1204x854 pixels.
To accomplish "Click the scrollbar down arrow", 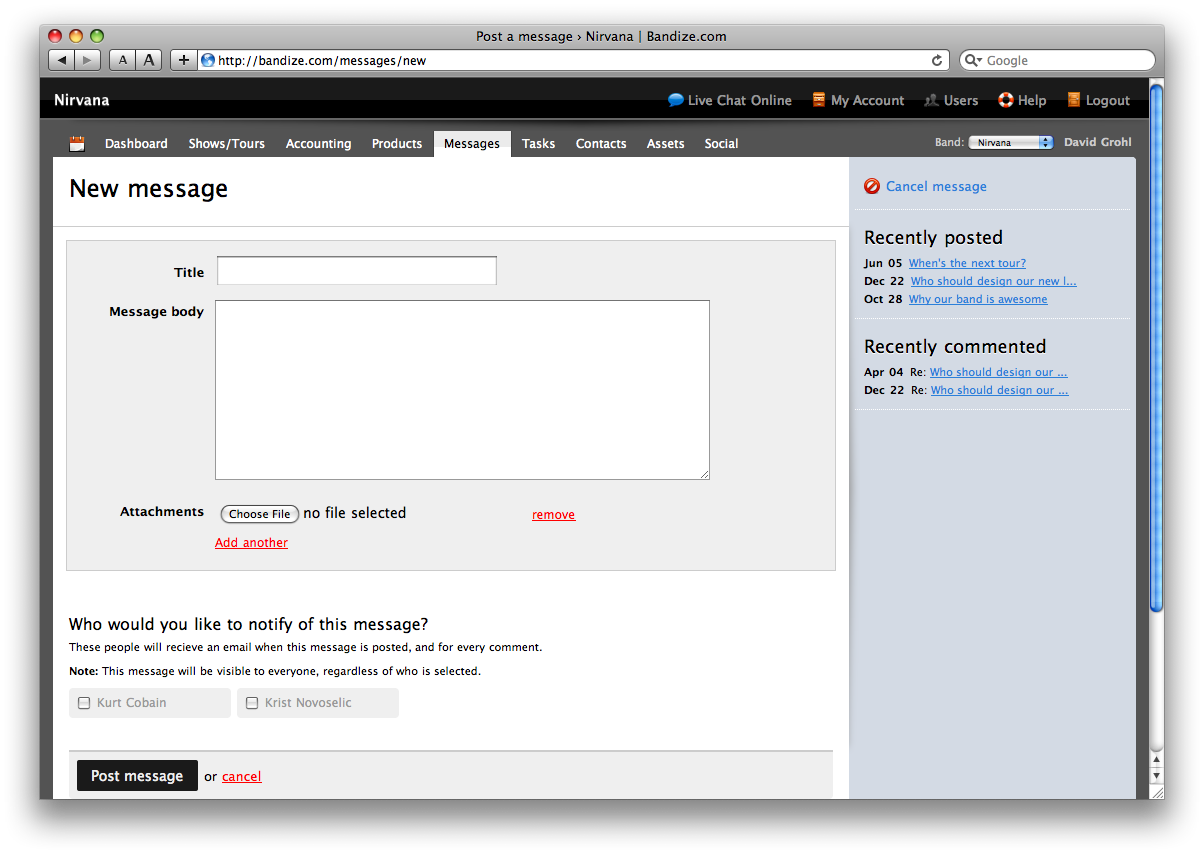I will (1157, 776).
